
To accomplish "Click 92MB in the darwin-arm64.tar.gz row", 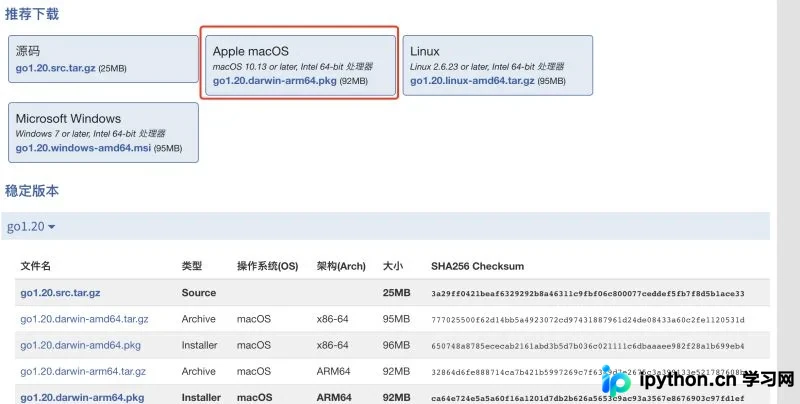I will click(x=396, y=371).
